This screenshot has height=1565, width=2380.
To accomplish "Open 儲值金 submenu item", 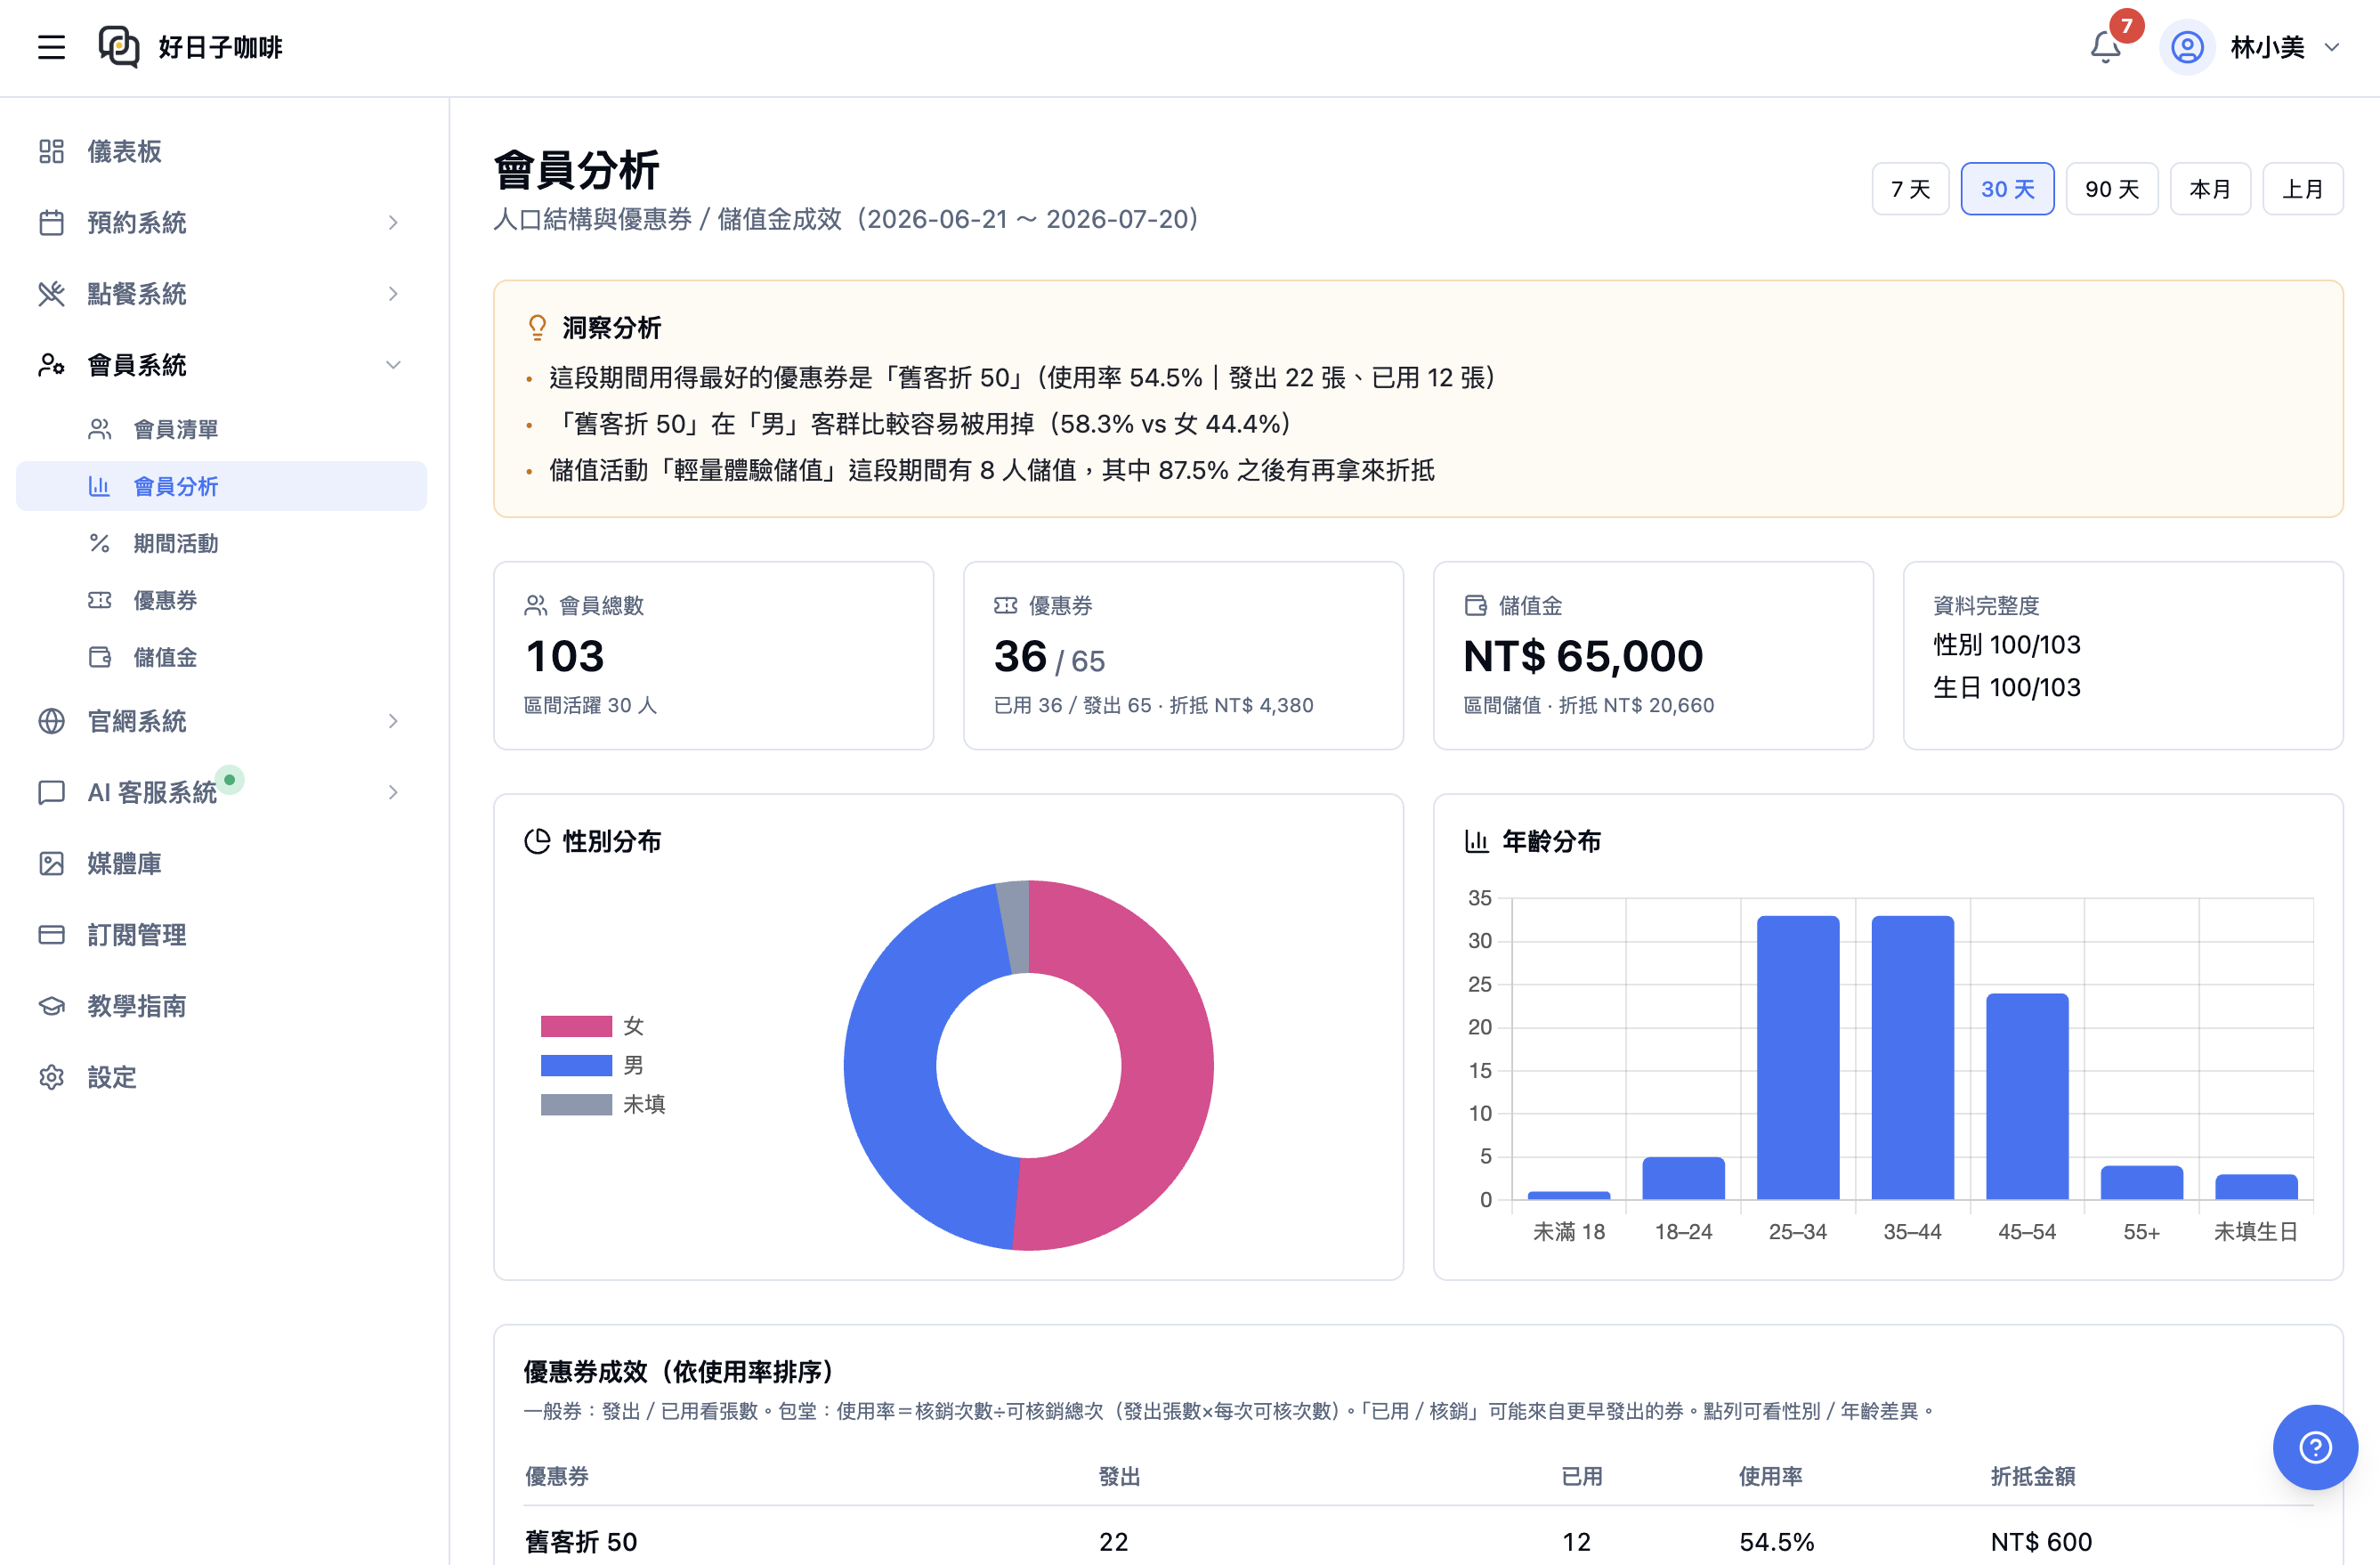I will click(x=221, y=657).
